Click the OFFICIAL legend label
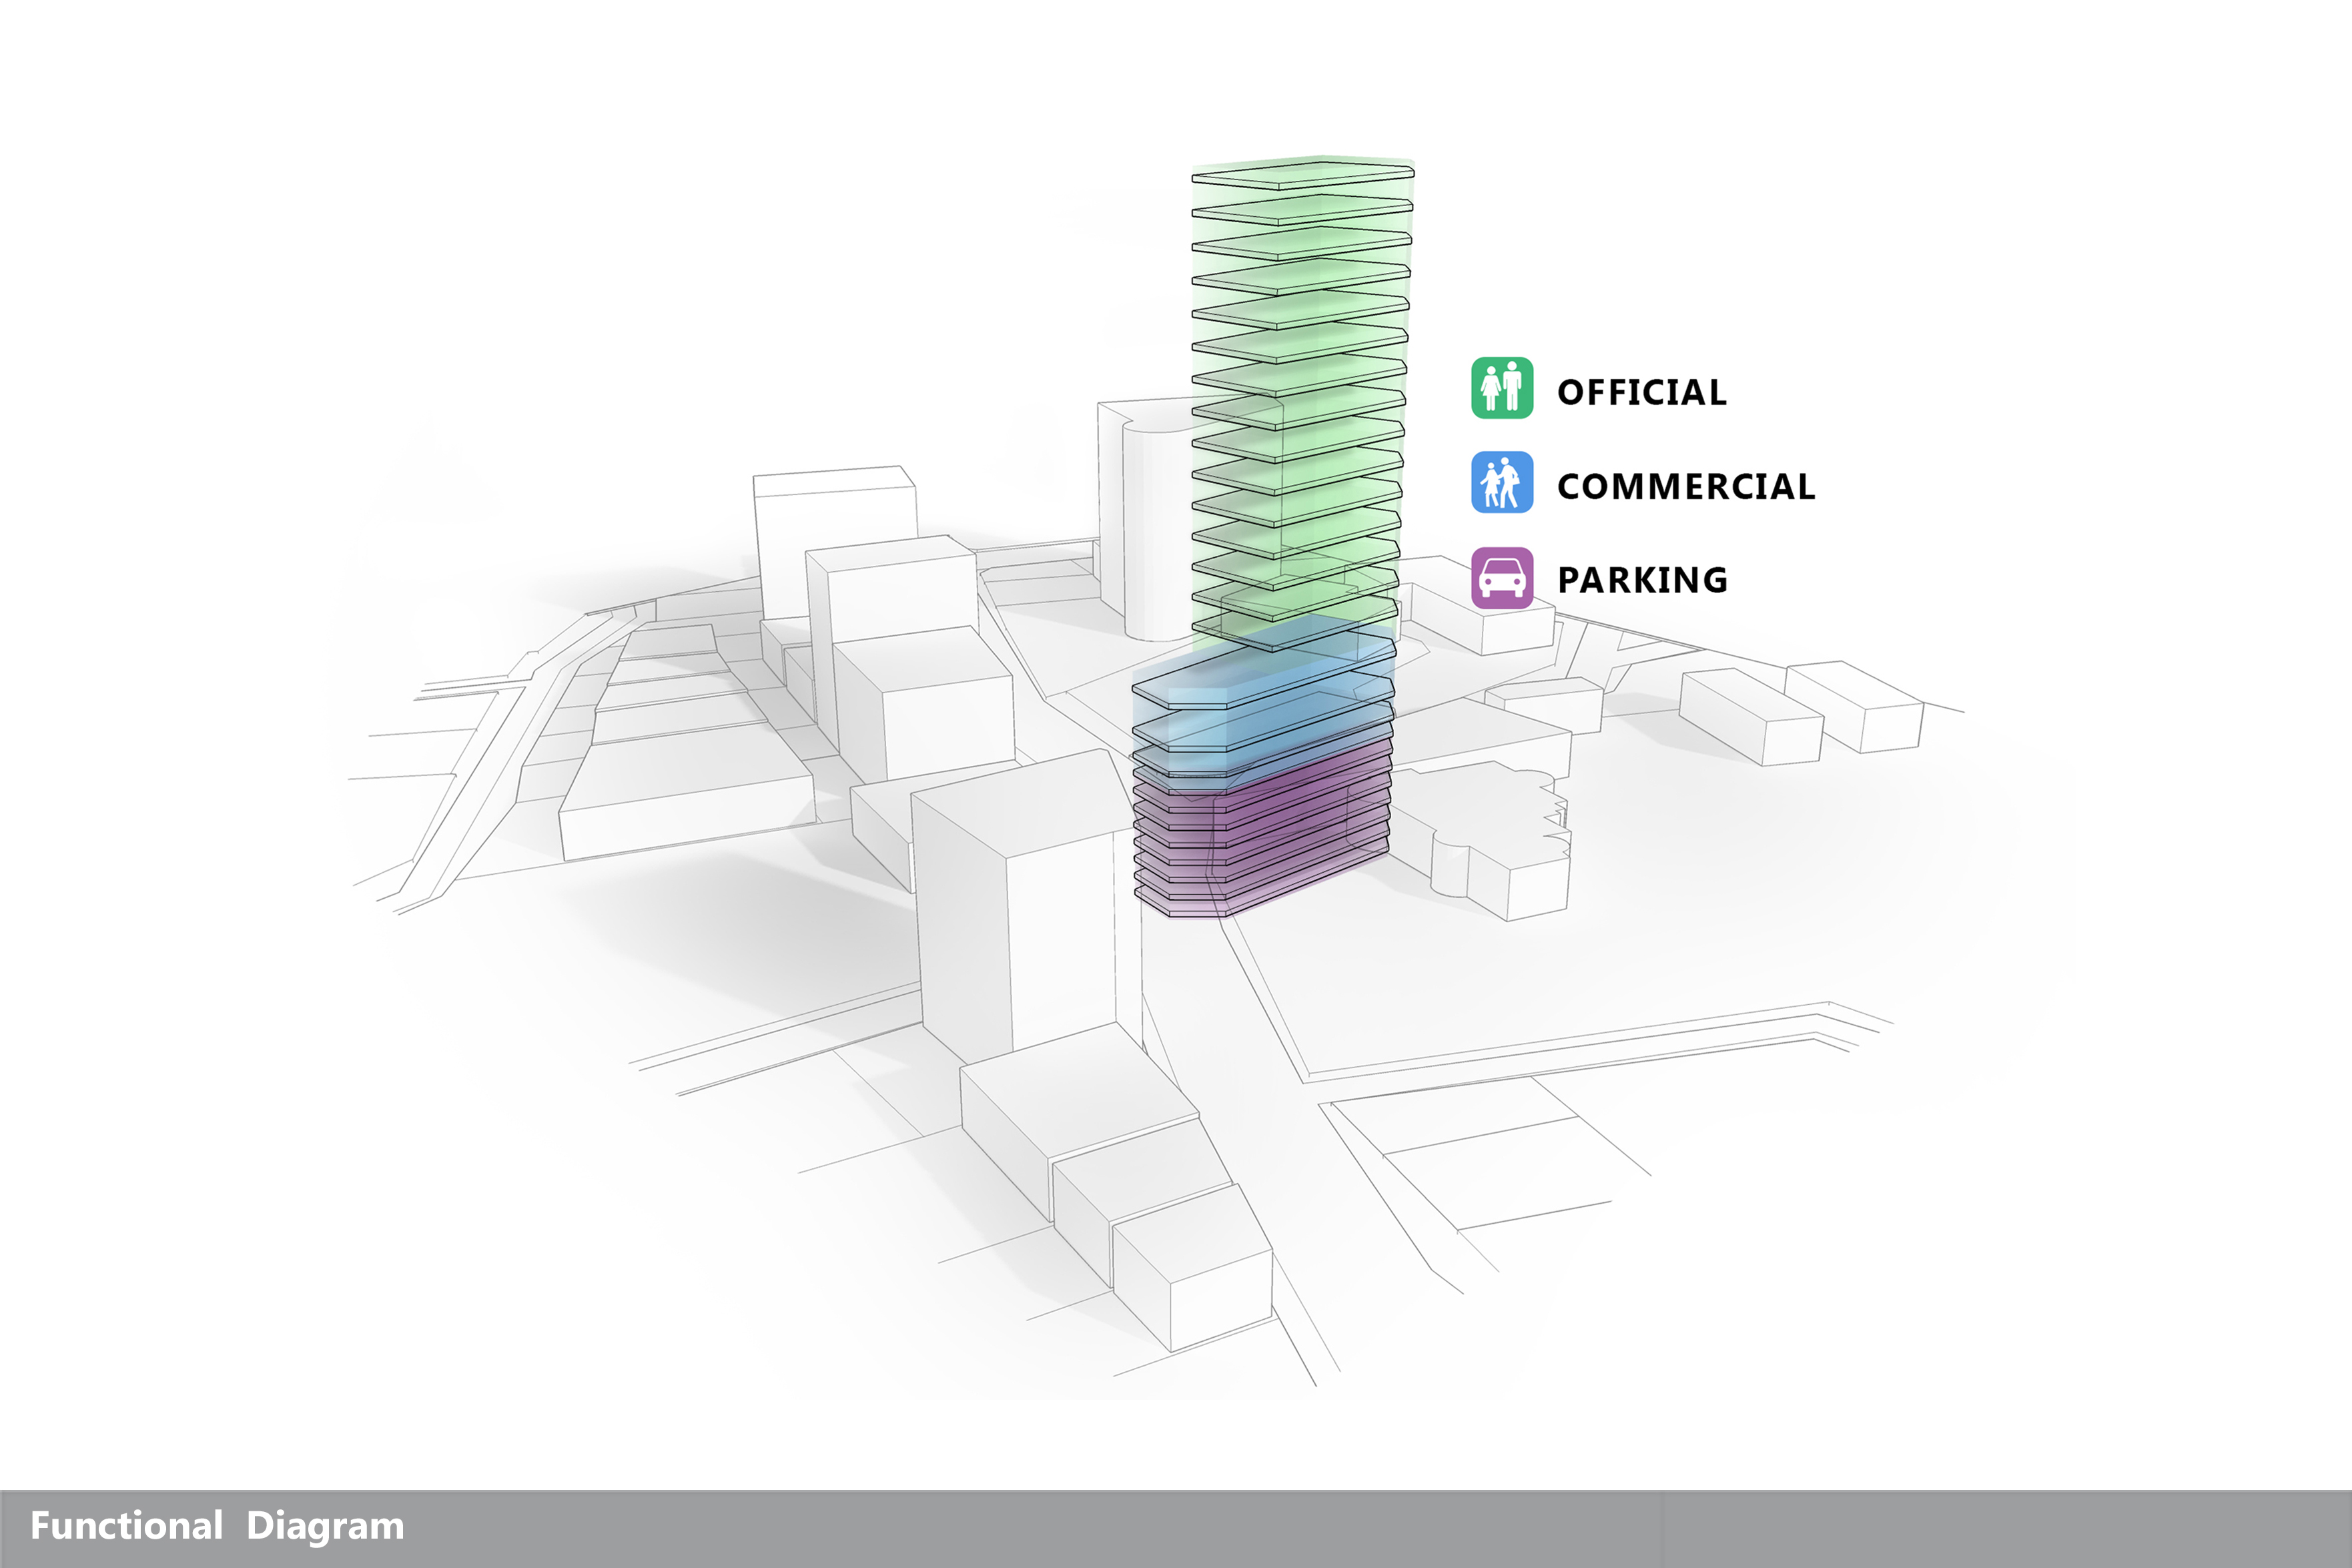 click(x=1642, y=392)
